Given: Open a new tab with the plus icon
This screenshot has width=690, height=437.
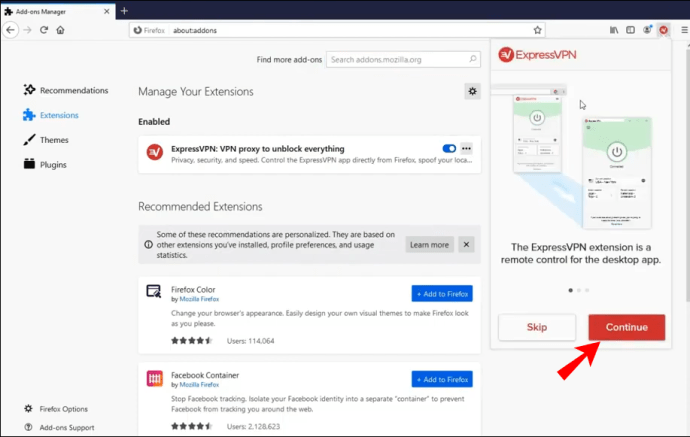Looking at the screenshot, I should (124, 10).
